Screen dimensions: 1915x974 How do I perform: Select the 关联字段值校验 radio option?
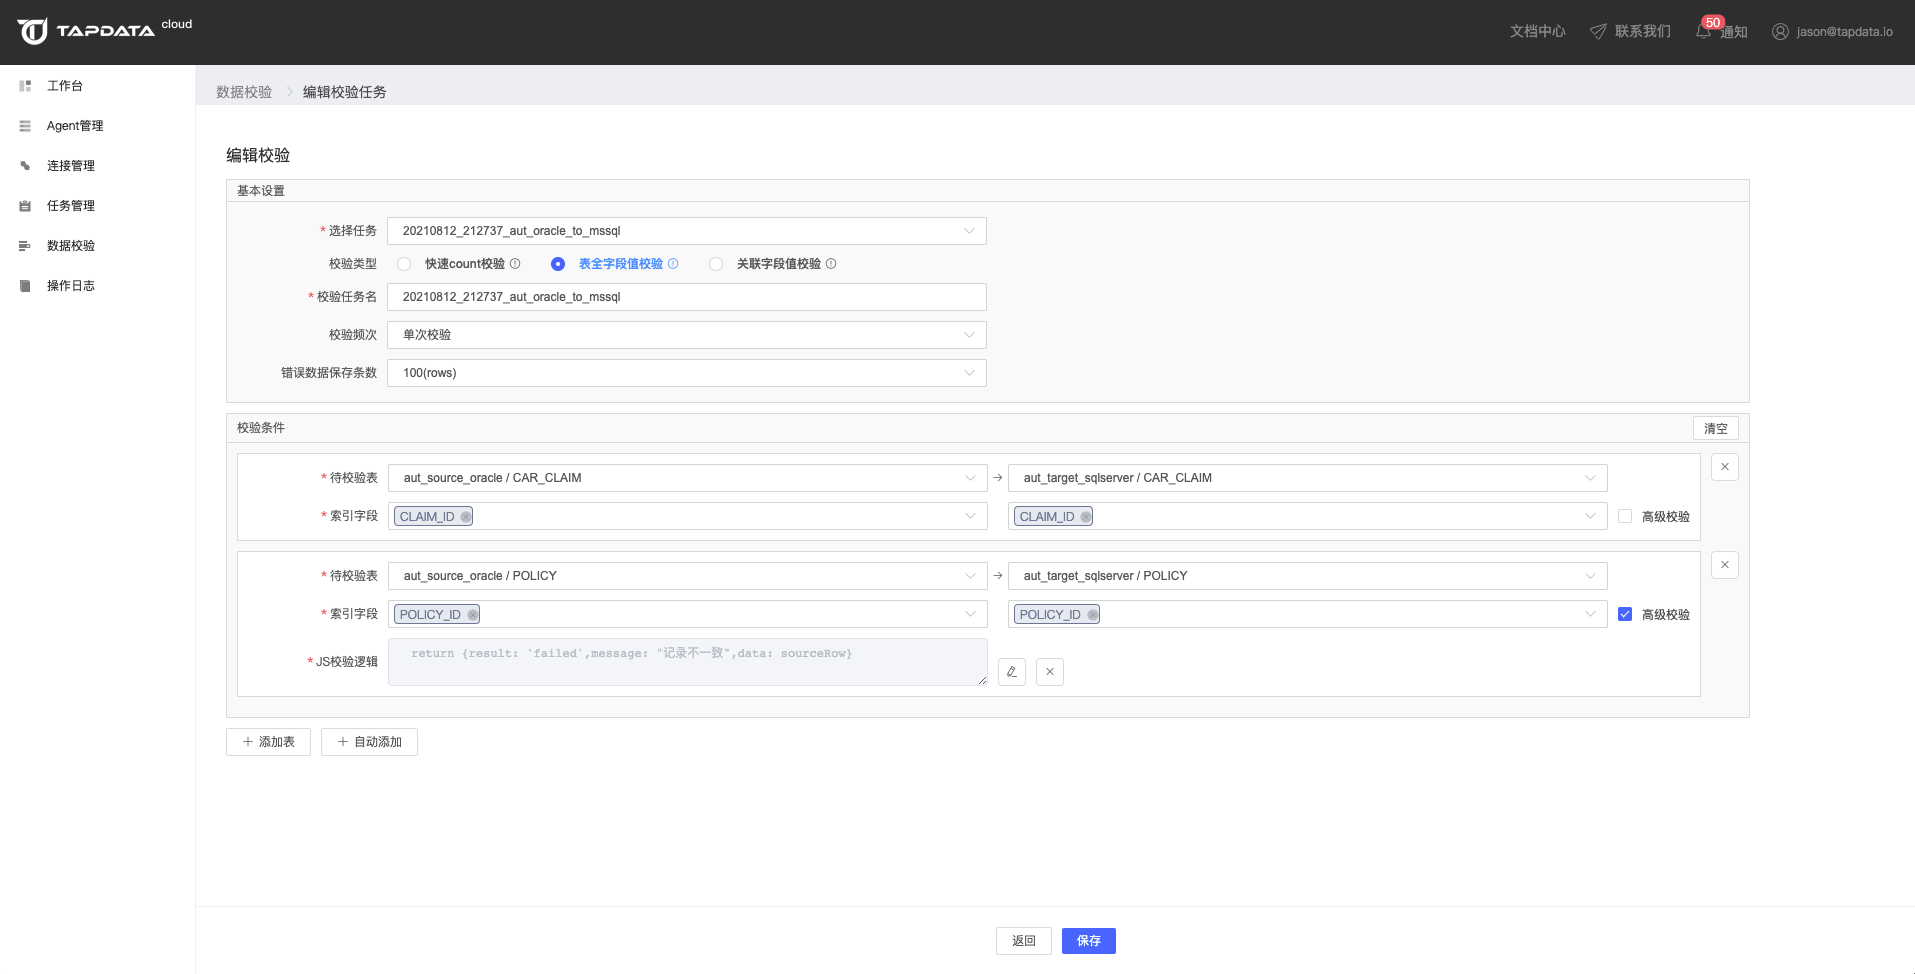point(716,264)
